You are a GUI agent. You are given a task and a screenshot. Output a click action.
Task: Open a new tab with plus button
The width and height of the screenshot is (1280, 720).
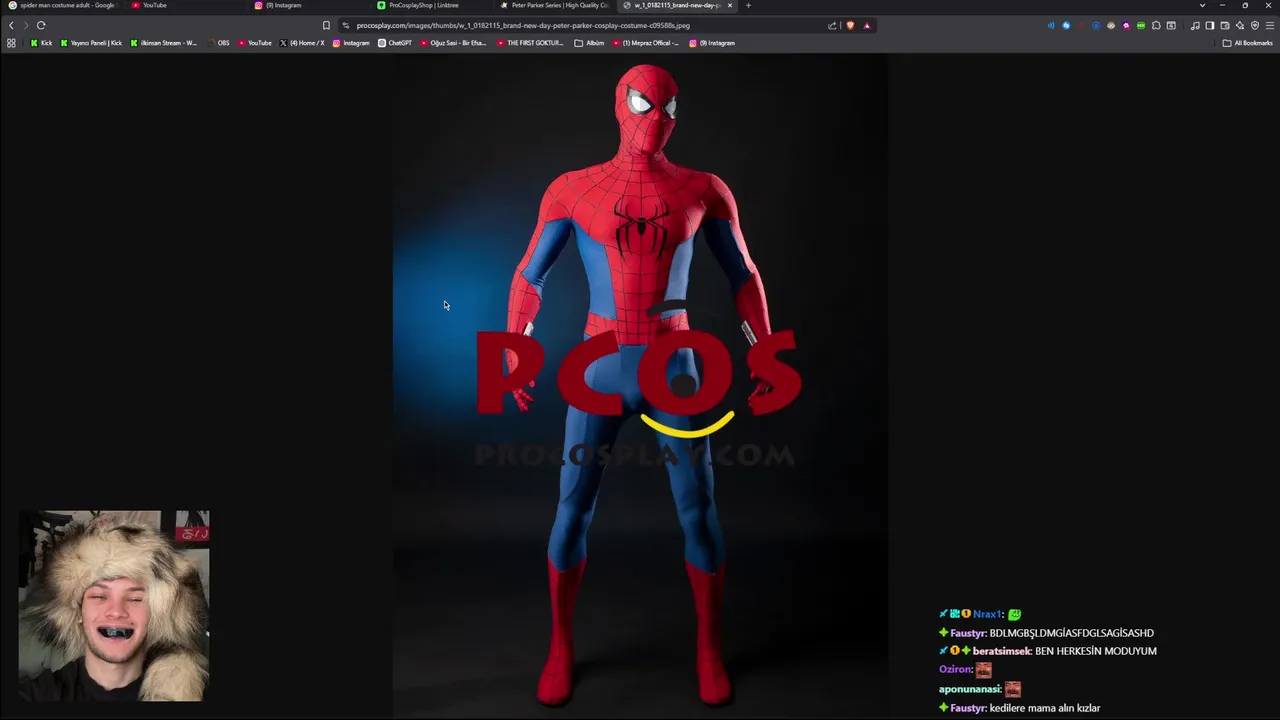point(748,5)
